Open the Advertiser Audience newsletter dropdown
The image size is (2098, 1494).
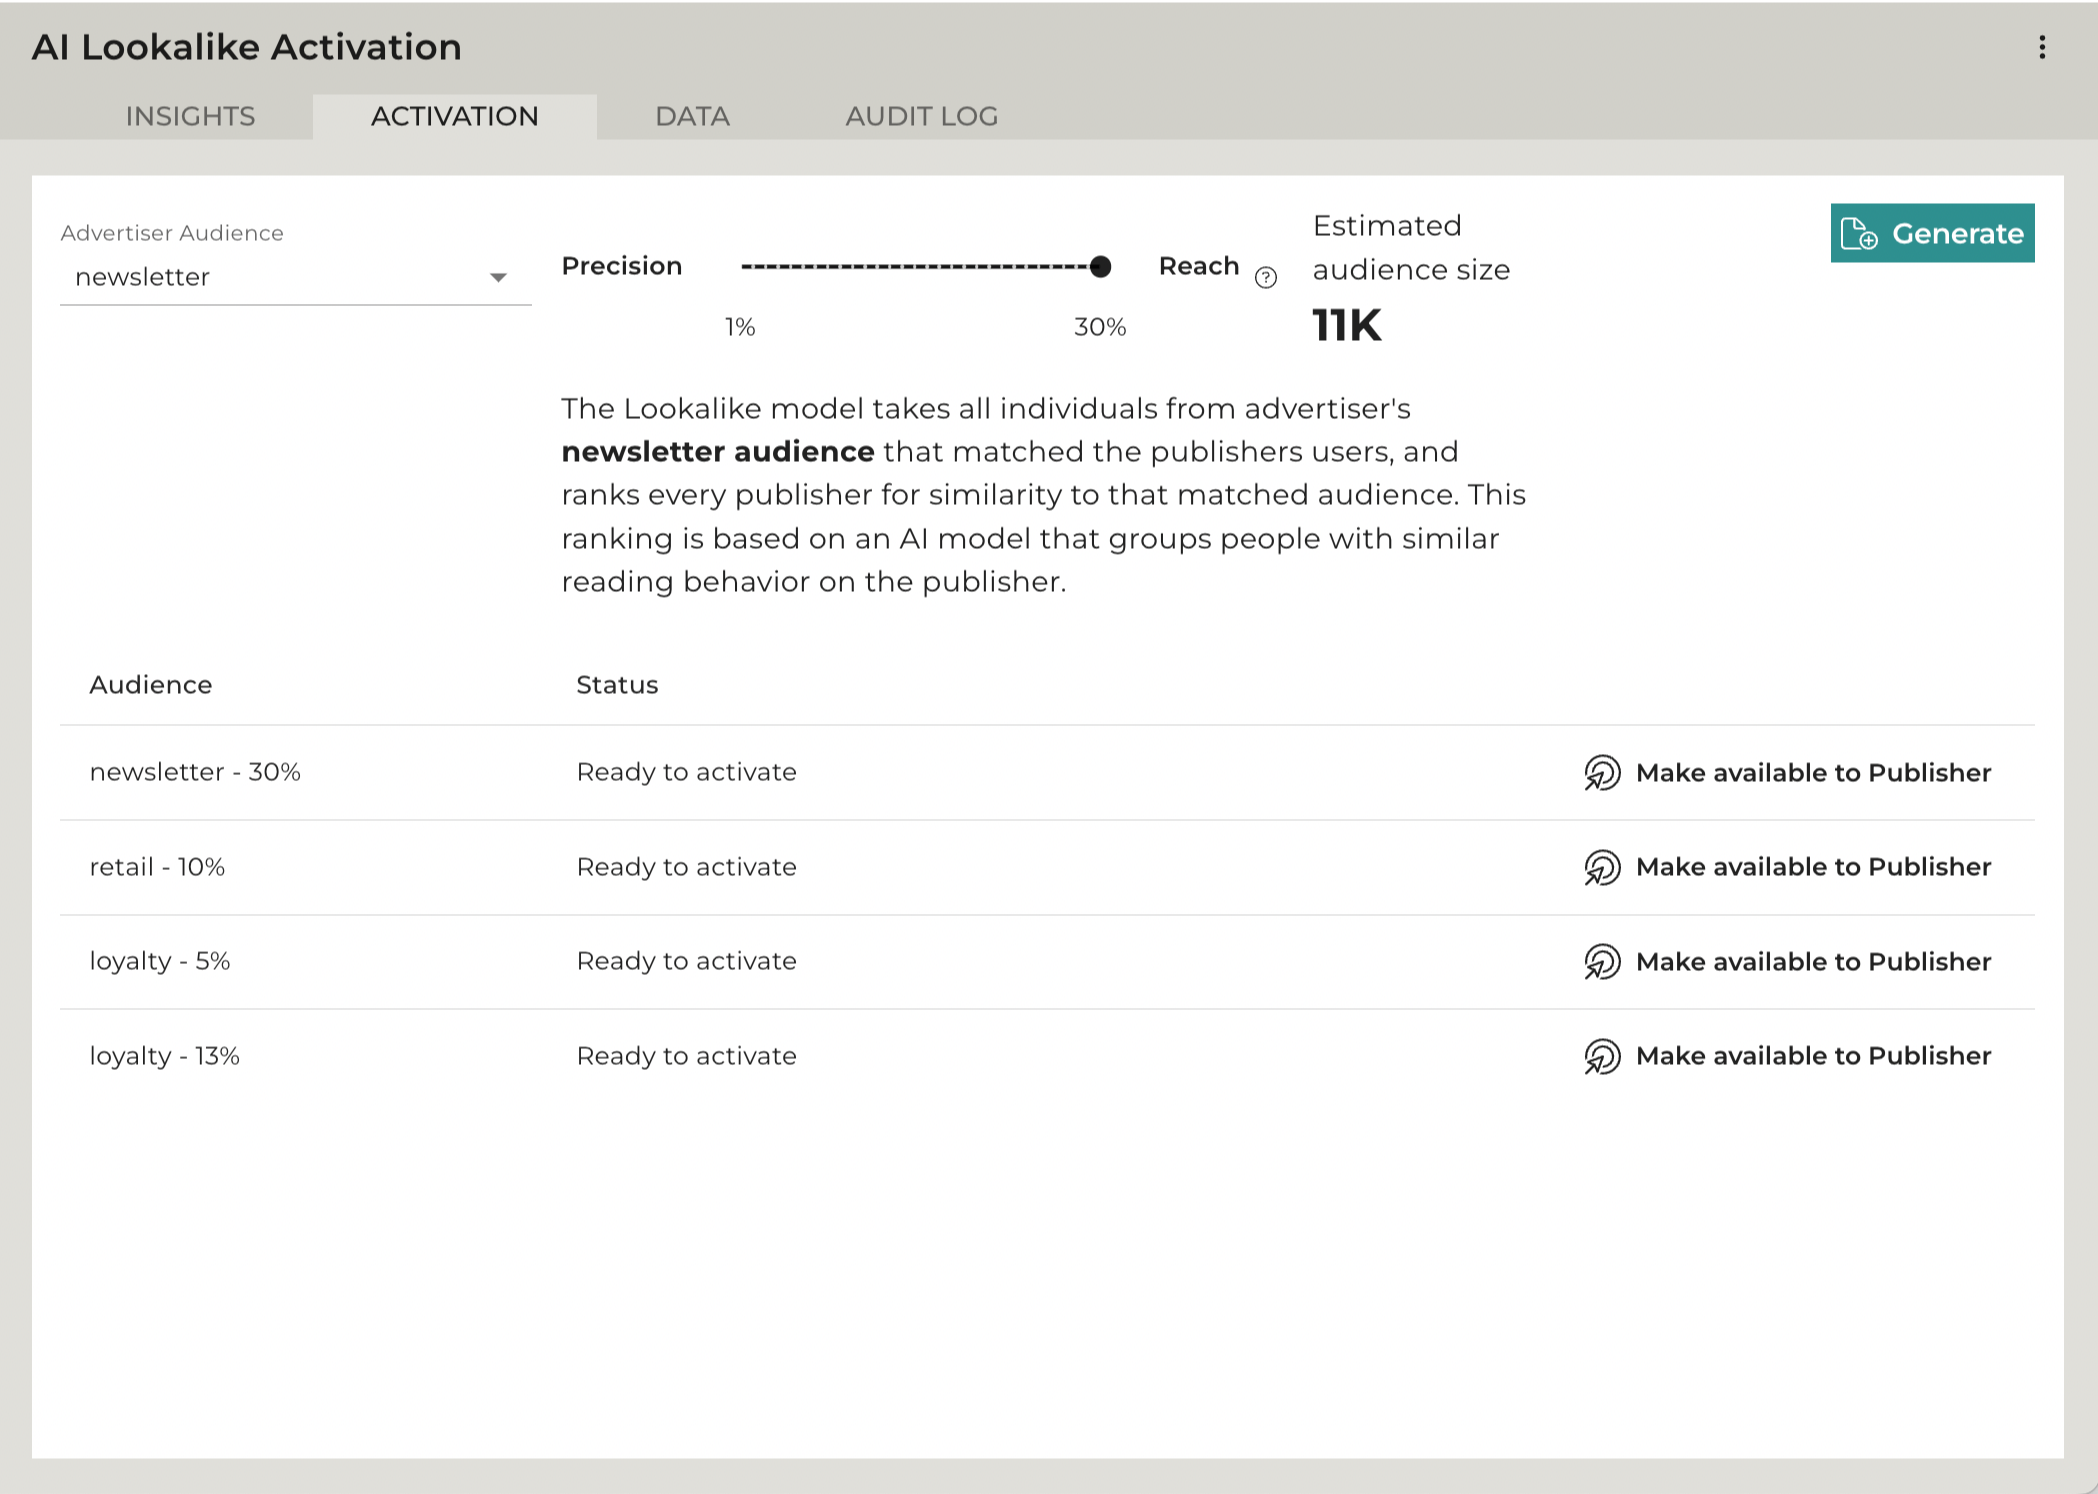click(295, 277)
